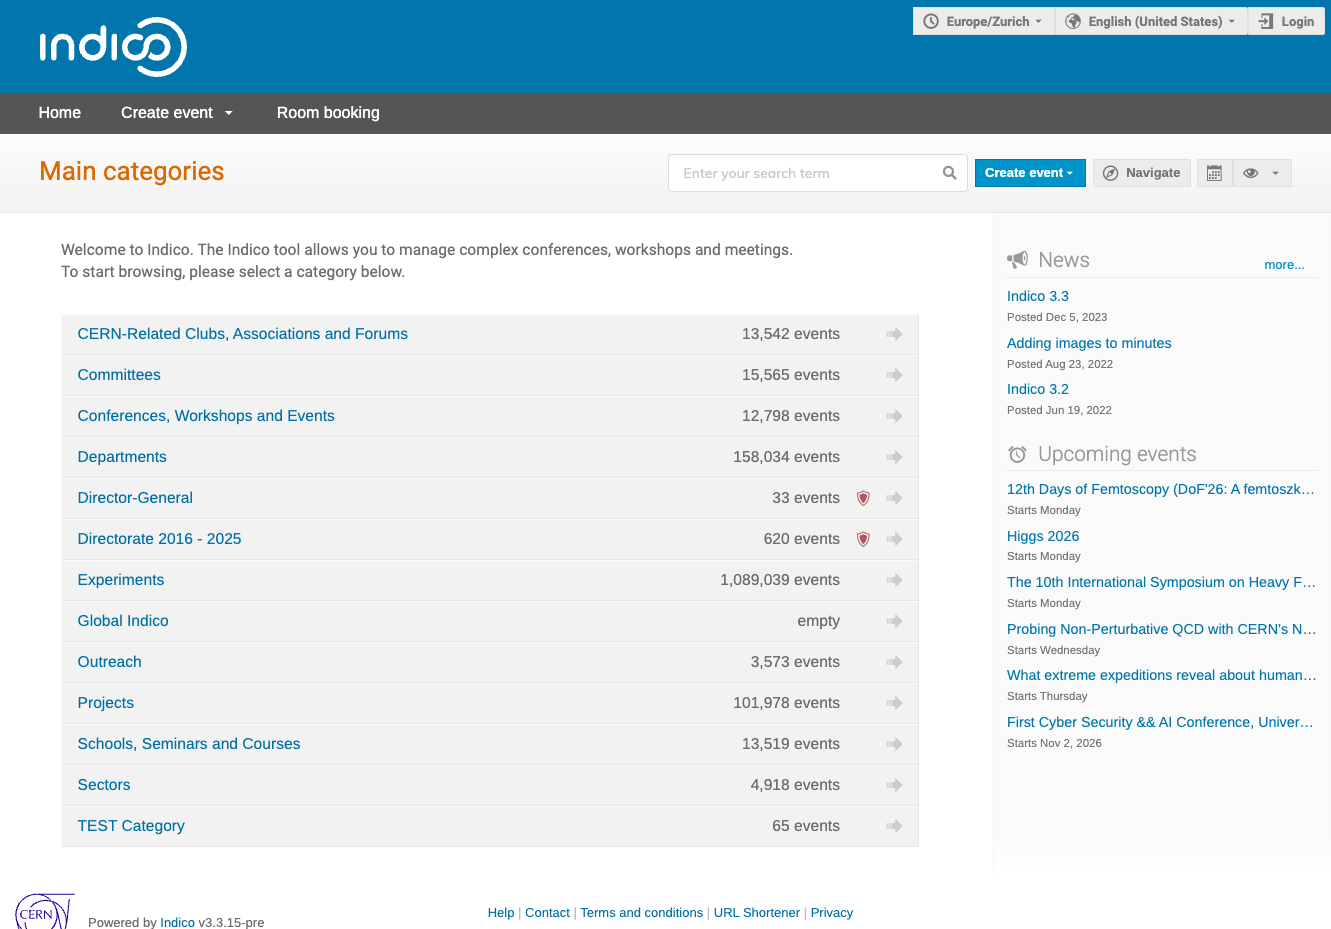Click the search magnifier icon
This screenshot has width=1331, height=929.
949,173
